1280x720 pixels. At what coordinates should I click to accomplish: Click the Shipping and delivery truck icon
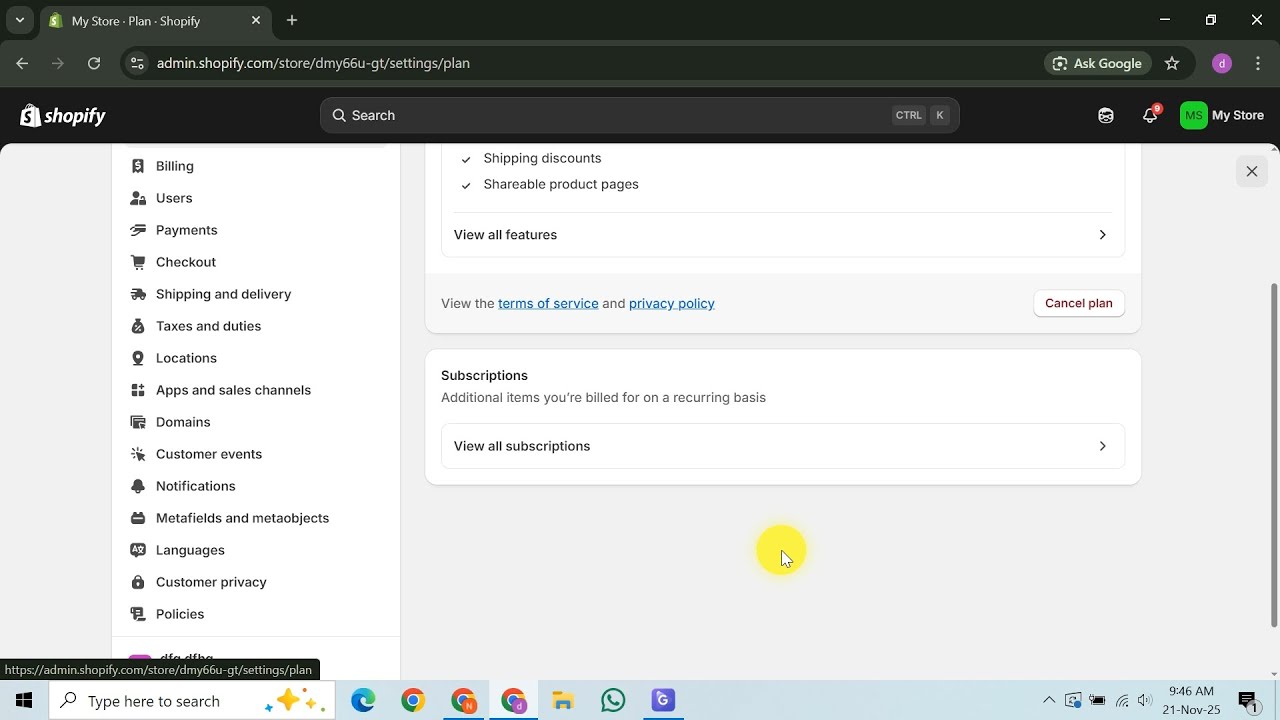[x=138, y=294]
